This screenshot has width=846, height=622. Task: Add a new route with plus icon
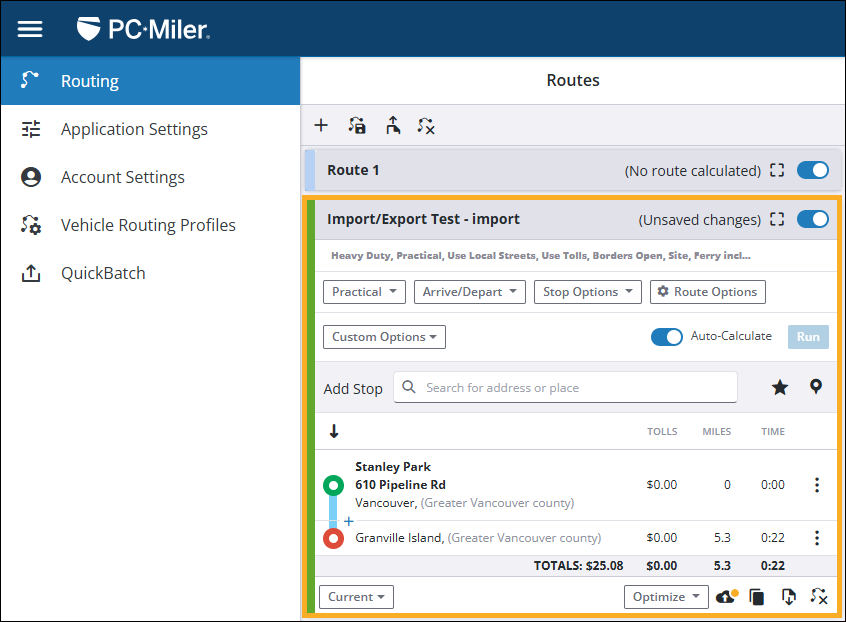321,125
